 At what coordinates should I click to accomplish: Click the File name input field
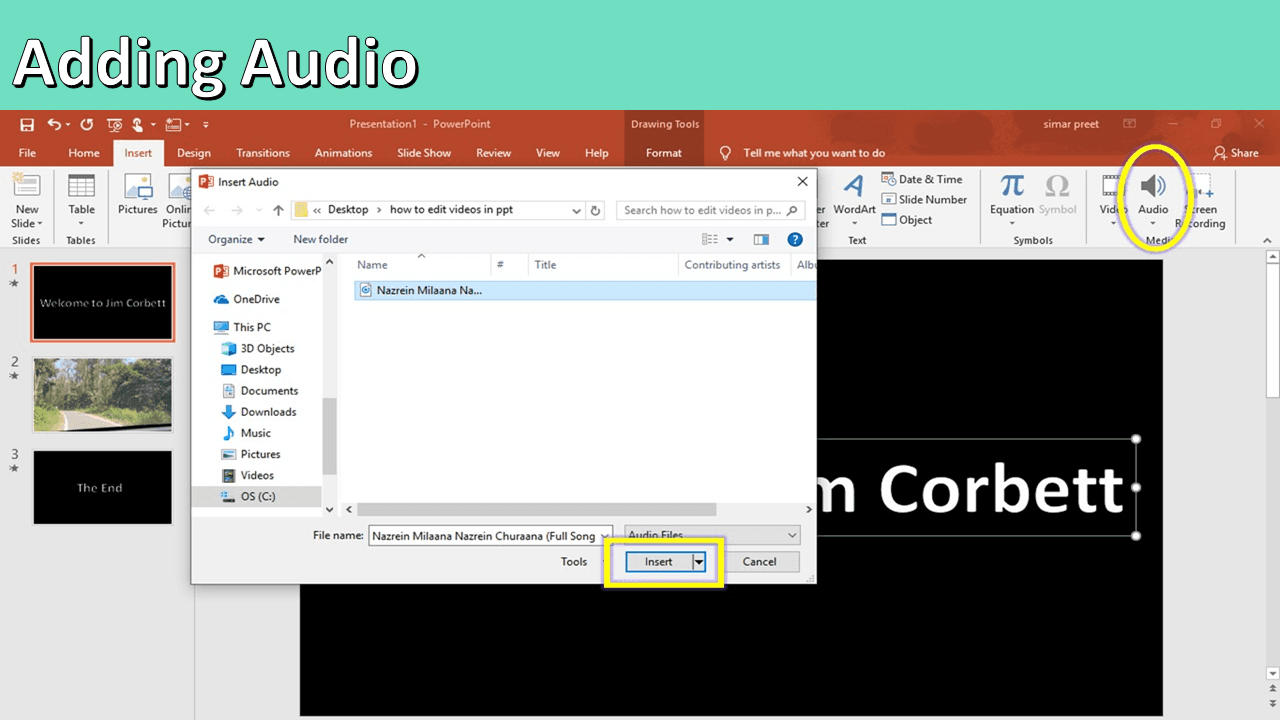coord(490,536)
